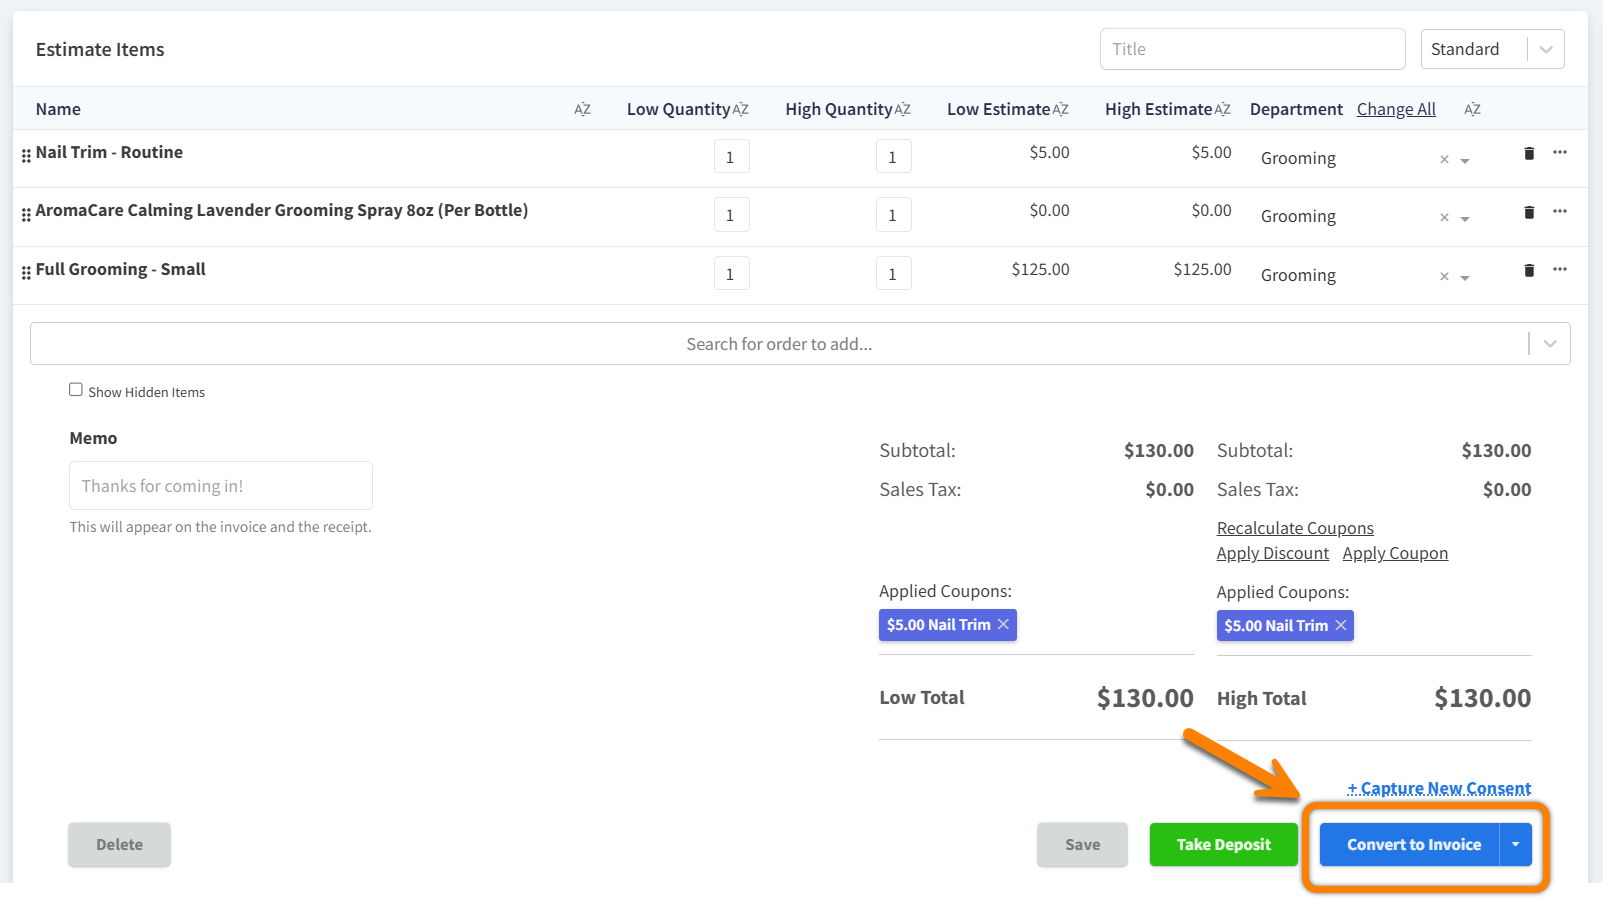
Task: Click the Delete button
Action: pos(119,845)
